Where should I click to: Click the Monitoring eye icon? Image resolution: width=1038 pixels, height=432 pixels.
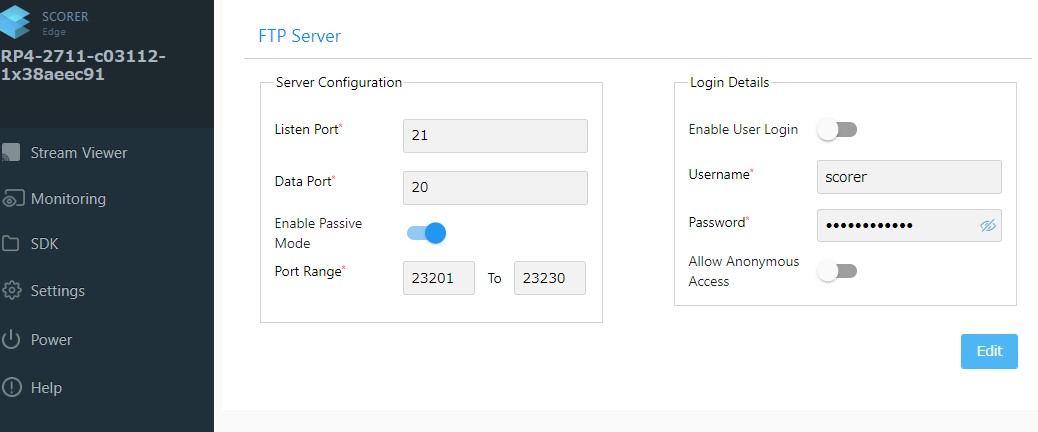pyautogui.click(x=11, y=199)
